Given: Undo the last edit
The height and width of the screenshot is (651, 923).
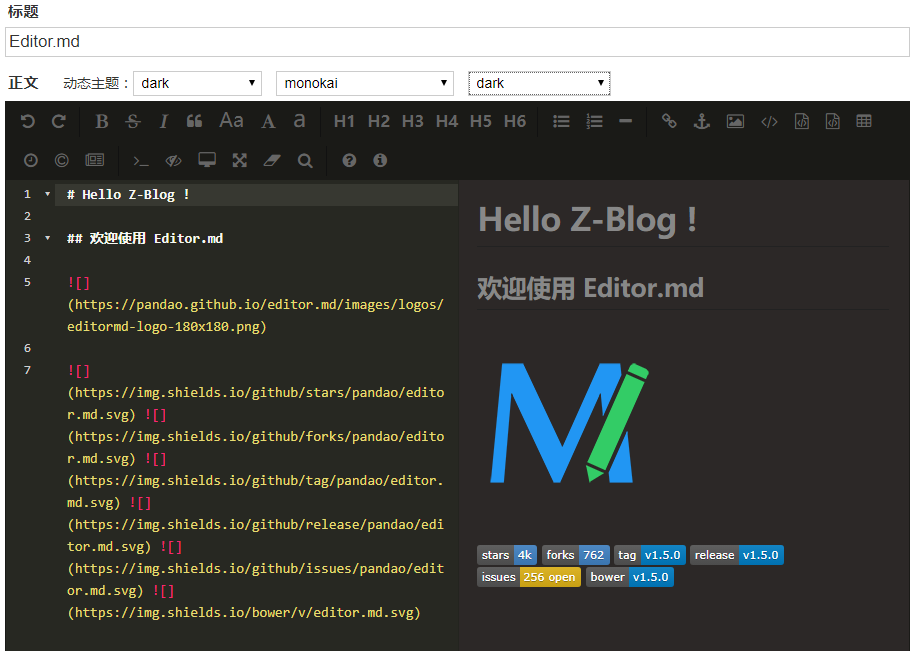Looking at the screenshot, I should pyautogui.click(x=28, y=121).
